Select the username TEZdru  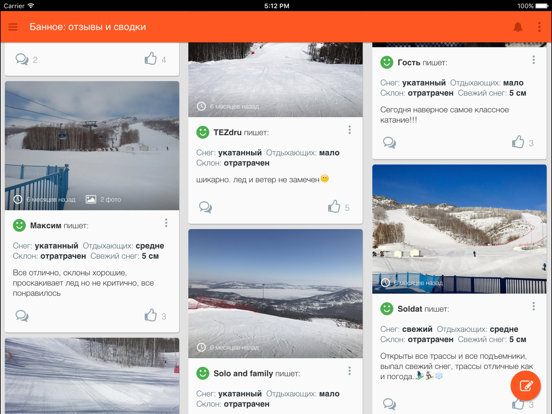pos(227,132)
